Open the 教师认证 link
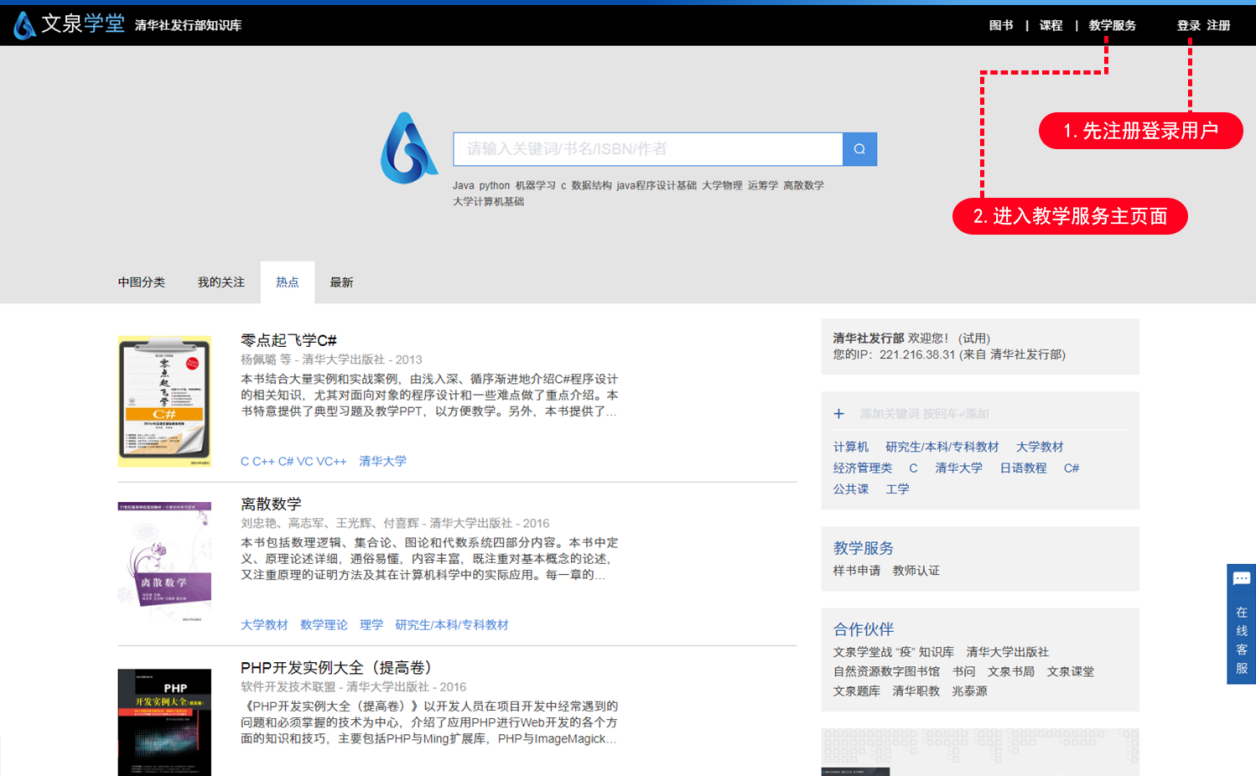The width and height of the screenshot is (1256, 776). 916,571
